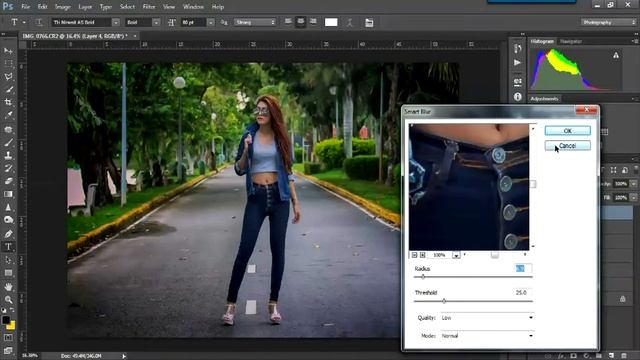Image resolution: width=640 pixels, height=360 pixels.
Task: Open the Photography workspace dropdown
Action: coord(609,22)
